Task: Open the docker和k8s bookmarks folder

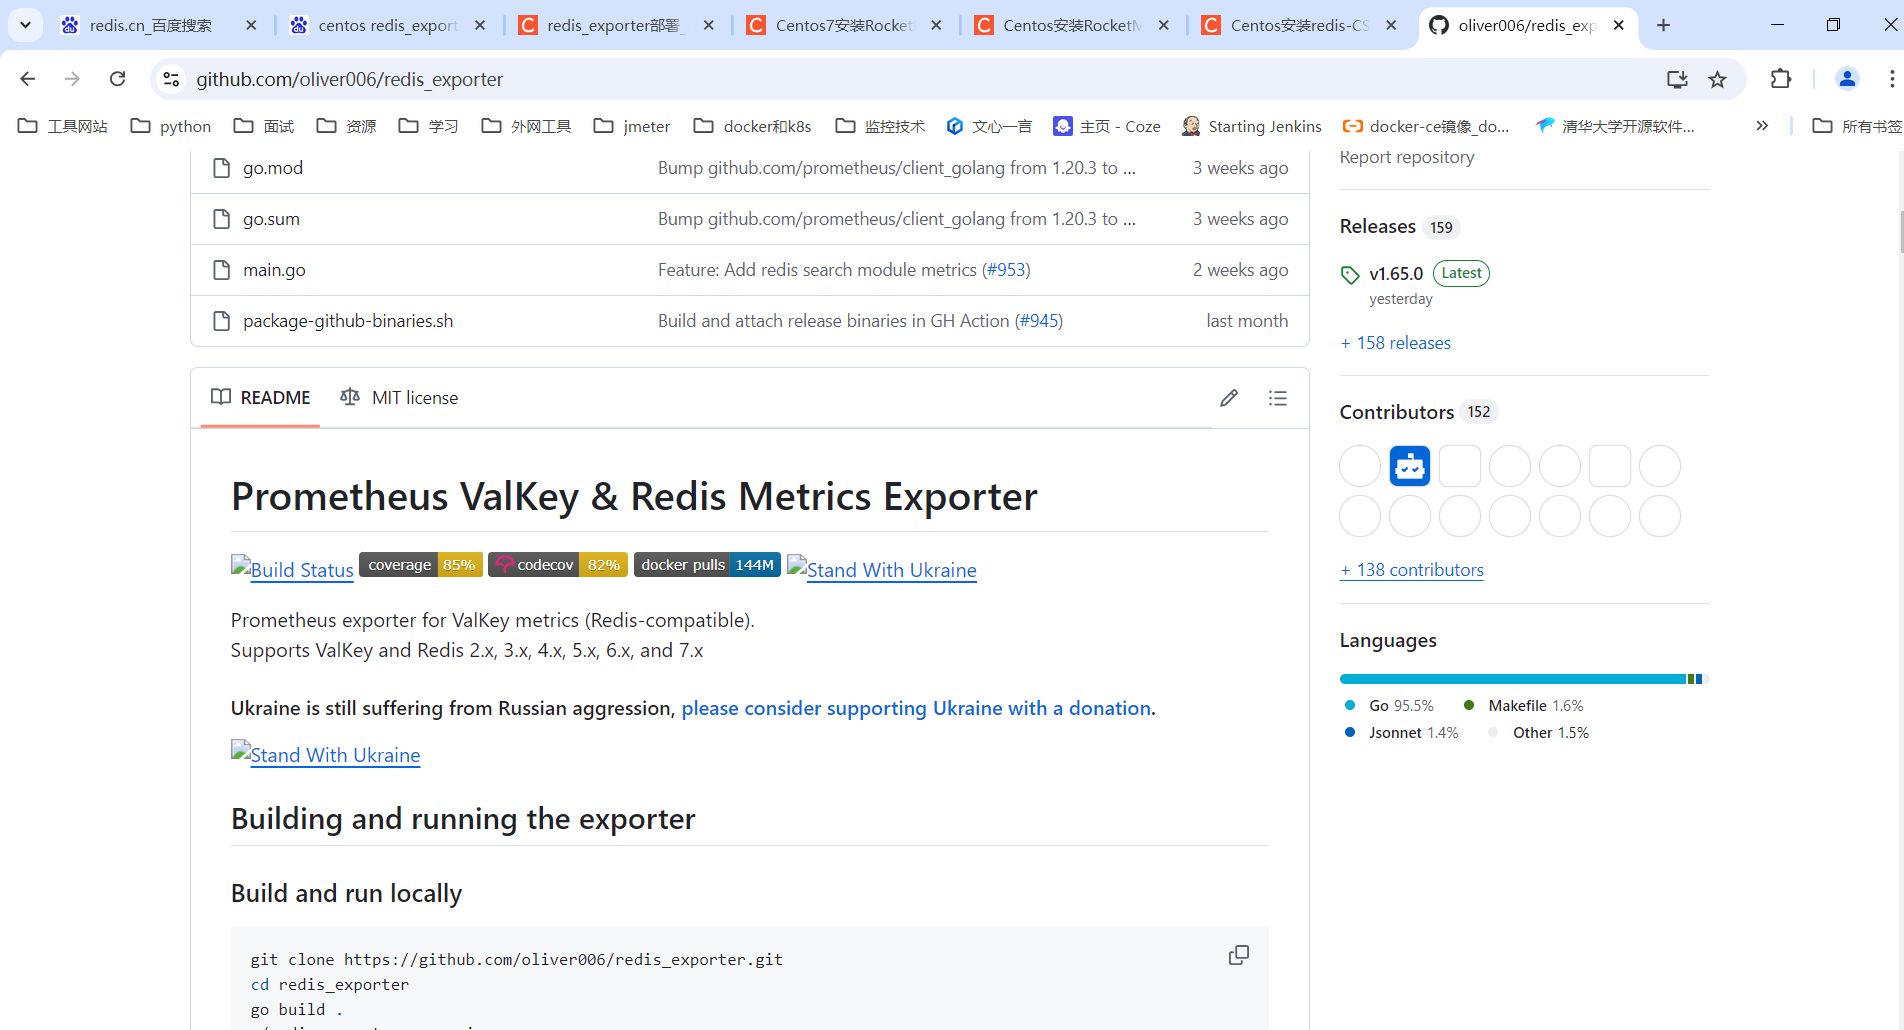Action: (753, 126)
